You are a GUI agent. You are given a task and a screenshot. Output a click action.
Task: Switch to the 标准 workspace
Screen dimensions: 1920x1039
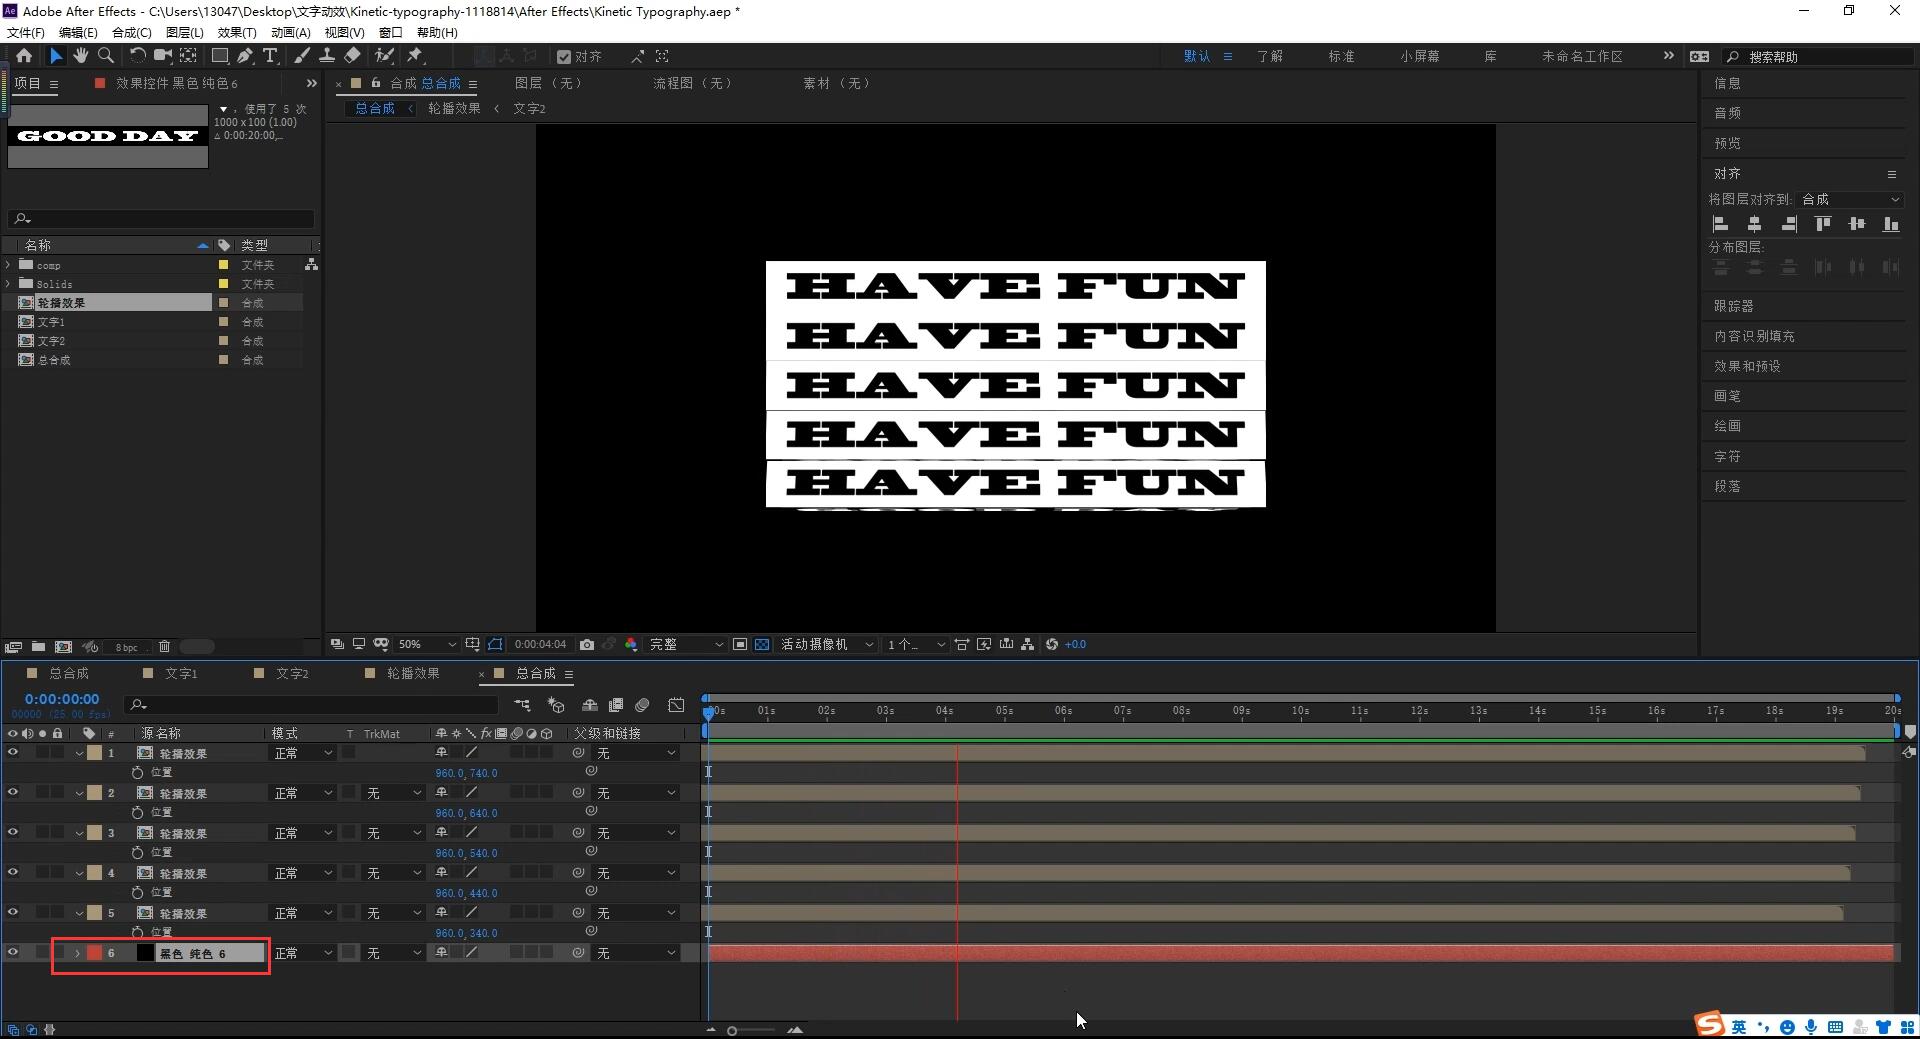pyautogui.click(x=1341, y=56)
